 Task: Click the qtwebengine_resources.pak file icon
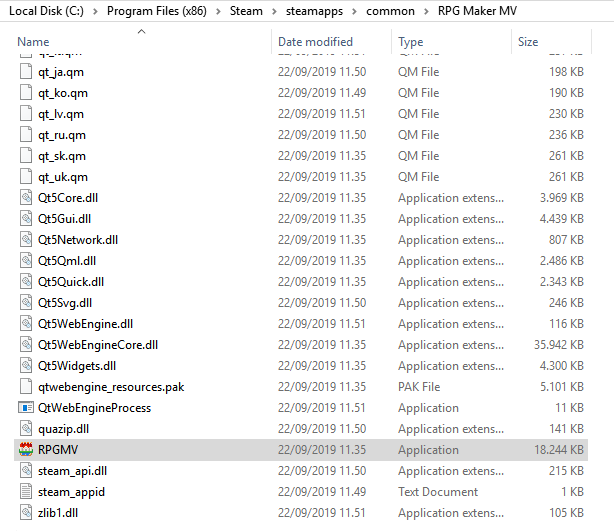[26, 387]
